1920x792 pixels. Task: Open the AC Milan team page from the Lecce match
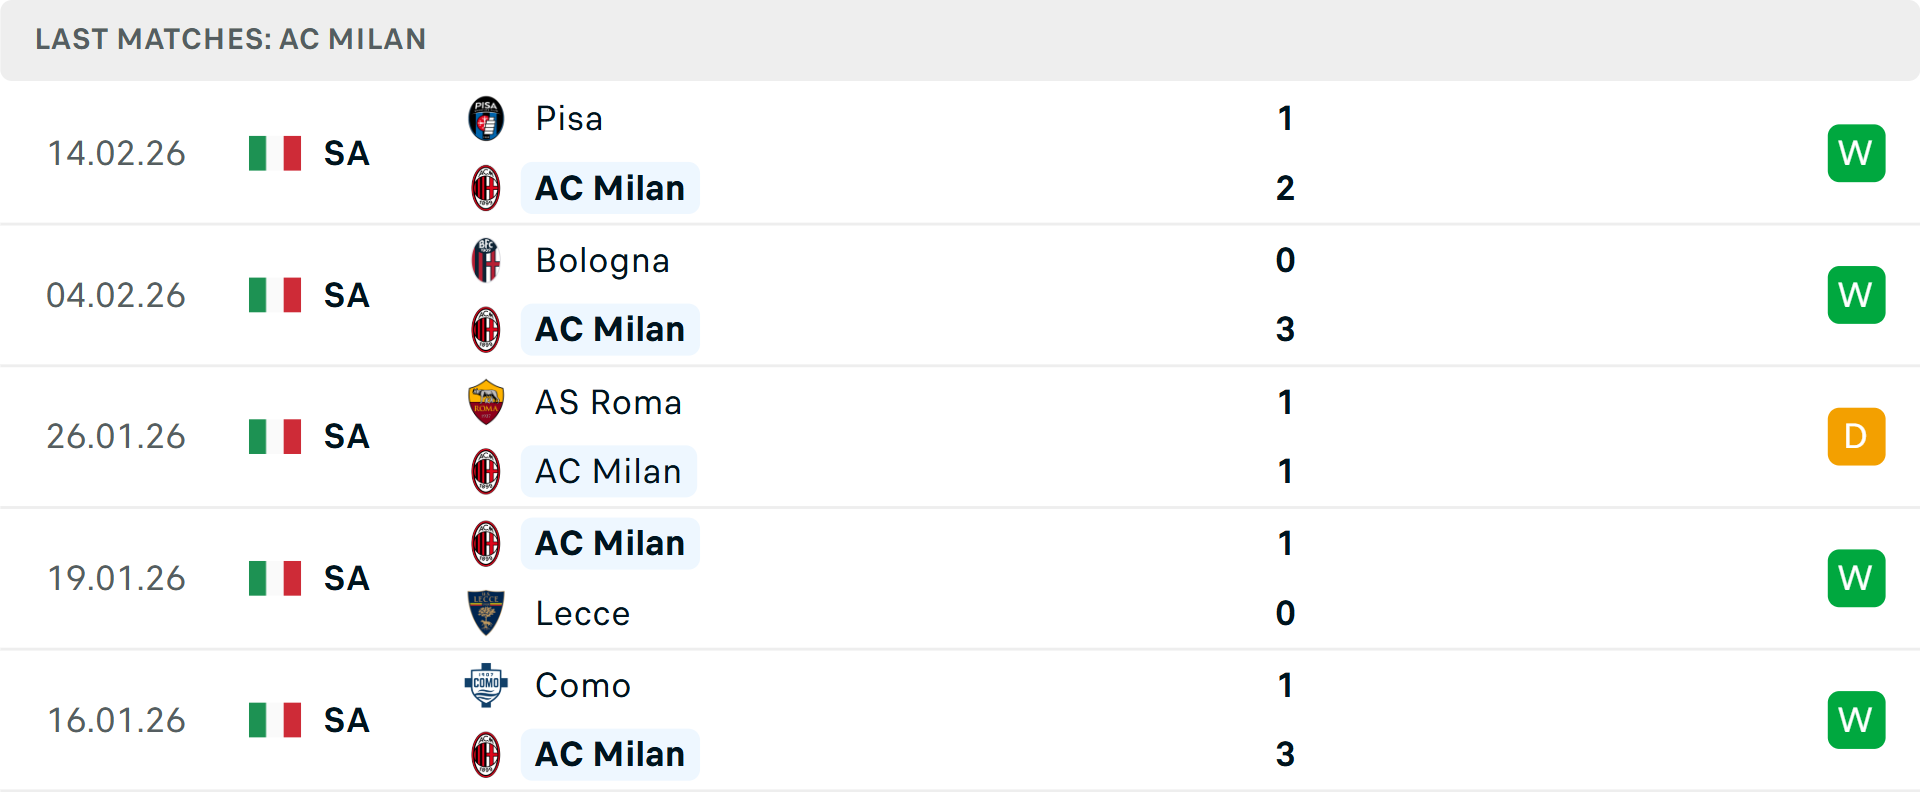610,543
